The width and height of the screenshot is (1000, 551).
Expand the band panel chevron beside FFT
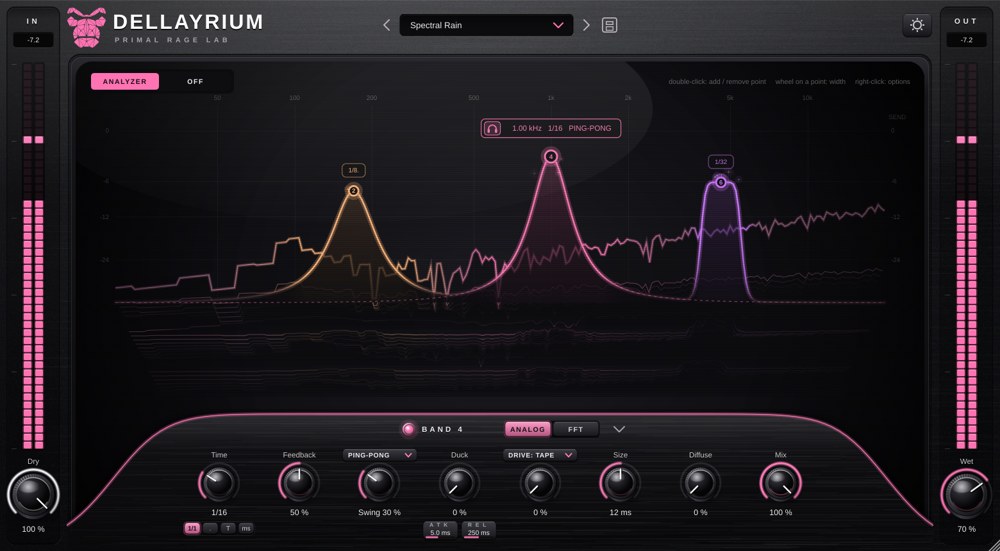pos(619,429)
